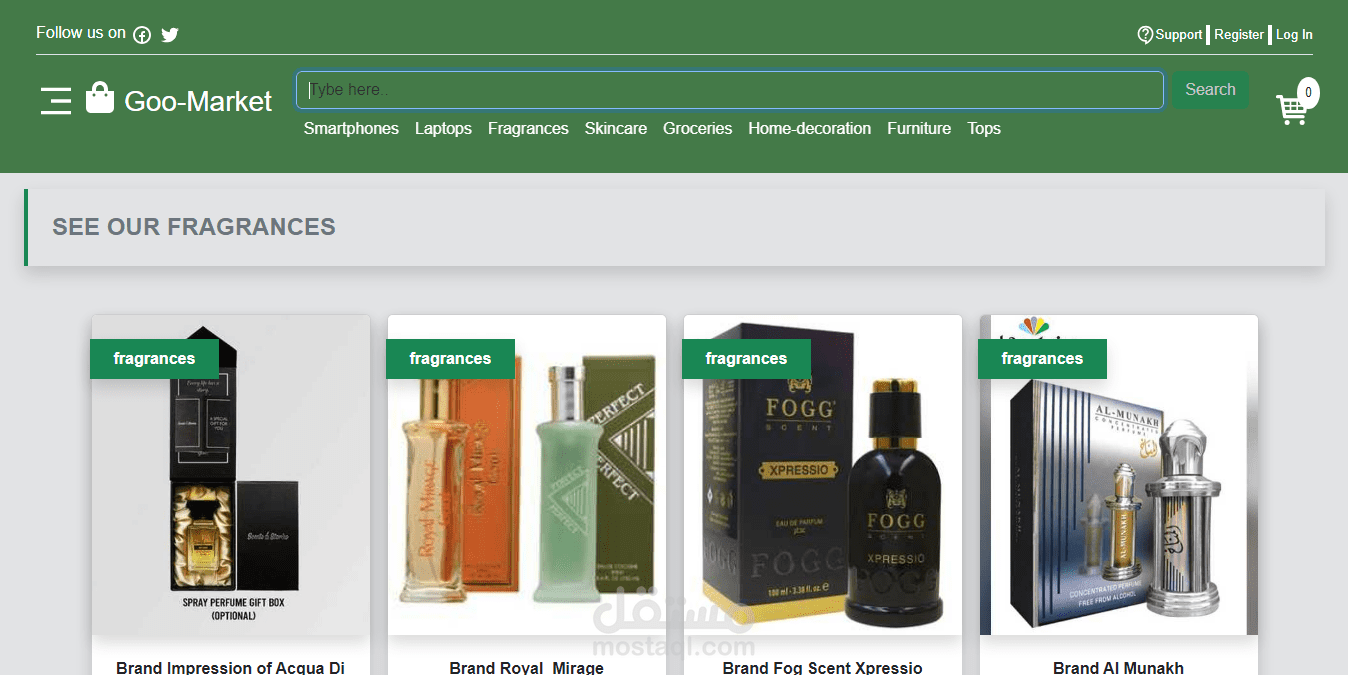The height and width of the screenshot is (675, 1348).
Task: Click 'Brand Fog Scent Xpressio' title
Action: pyautogui.click(x=823, y=667)
